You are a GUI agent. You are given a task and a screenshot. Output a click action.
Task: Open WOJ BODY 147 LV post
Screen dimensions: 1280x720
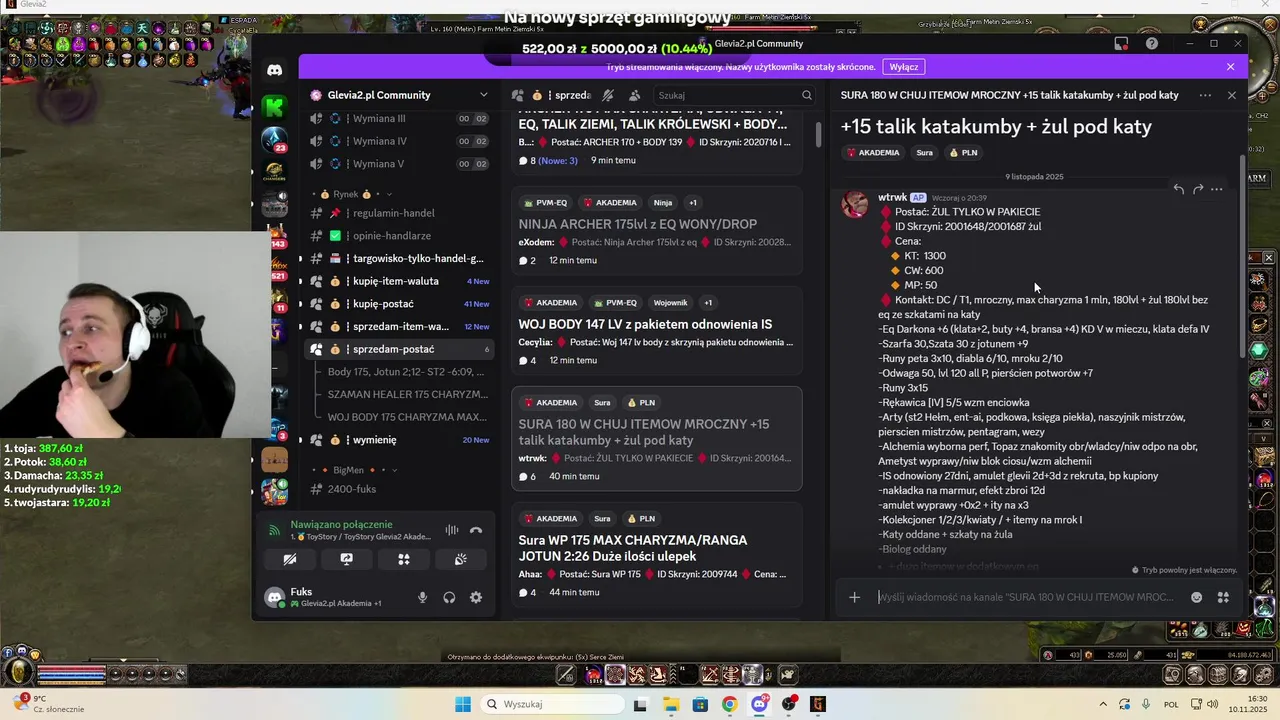[x=657, y=332]
